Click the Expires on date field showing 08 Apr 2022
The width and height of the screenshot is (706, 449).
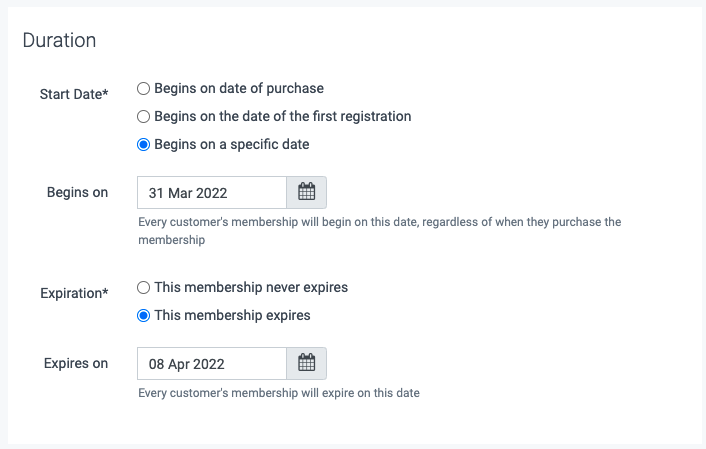click(x=212, y=363)
